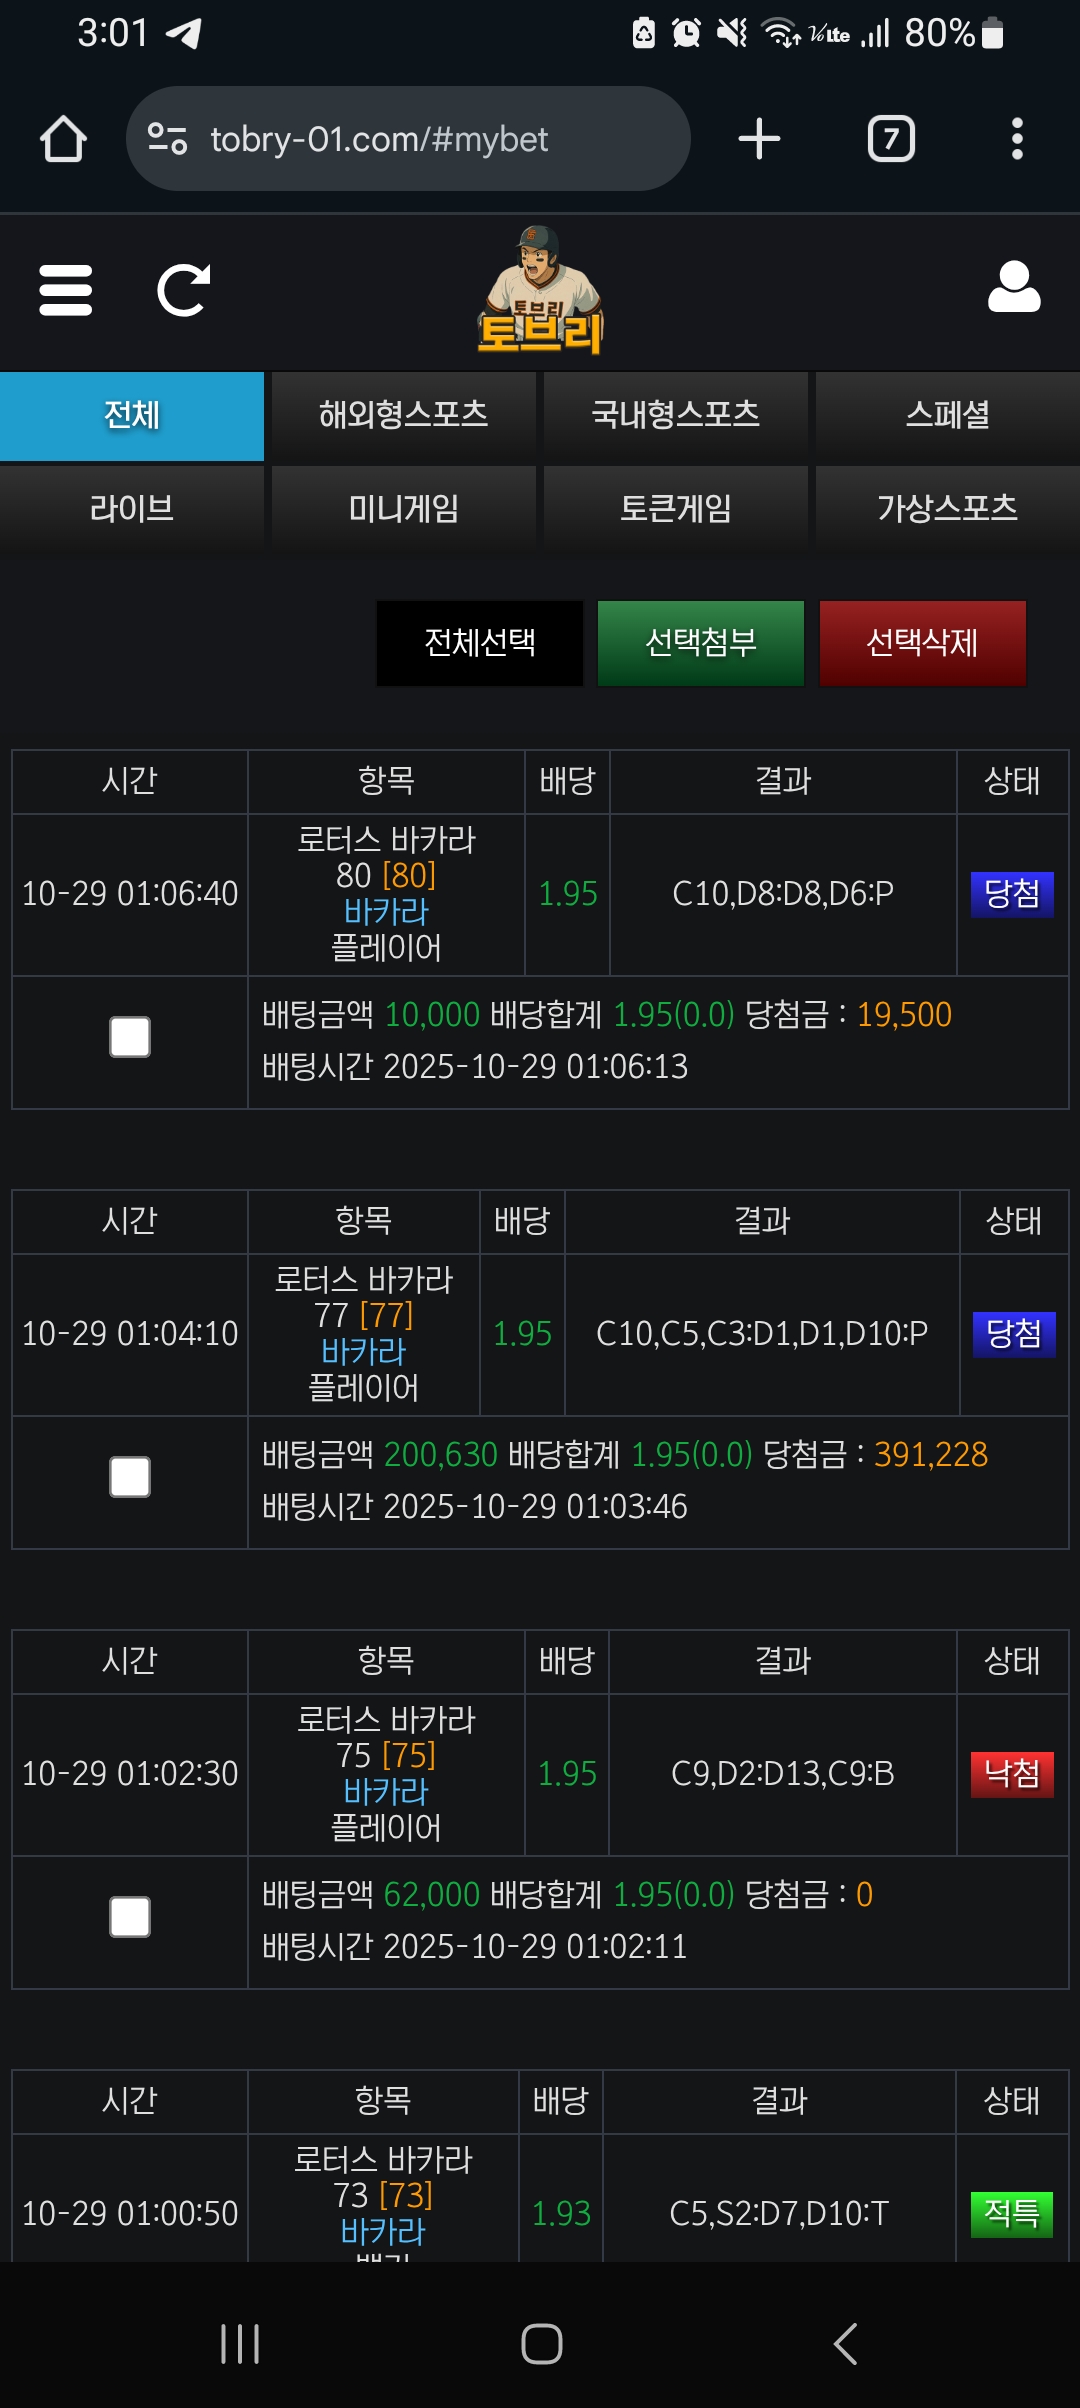1080x2408 pixels.
Task: Open a new browser tab
Action: click(759, 139)
